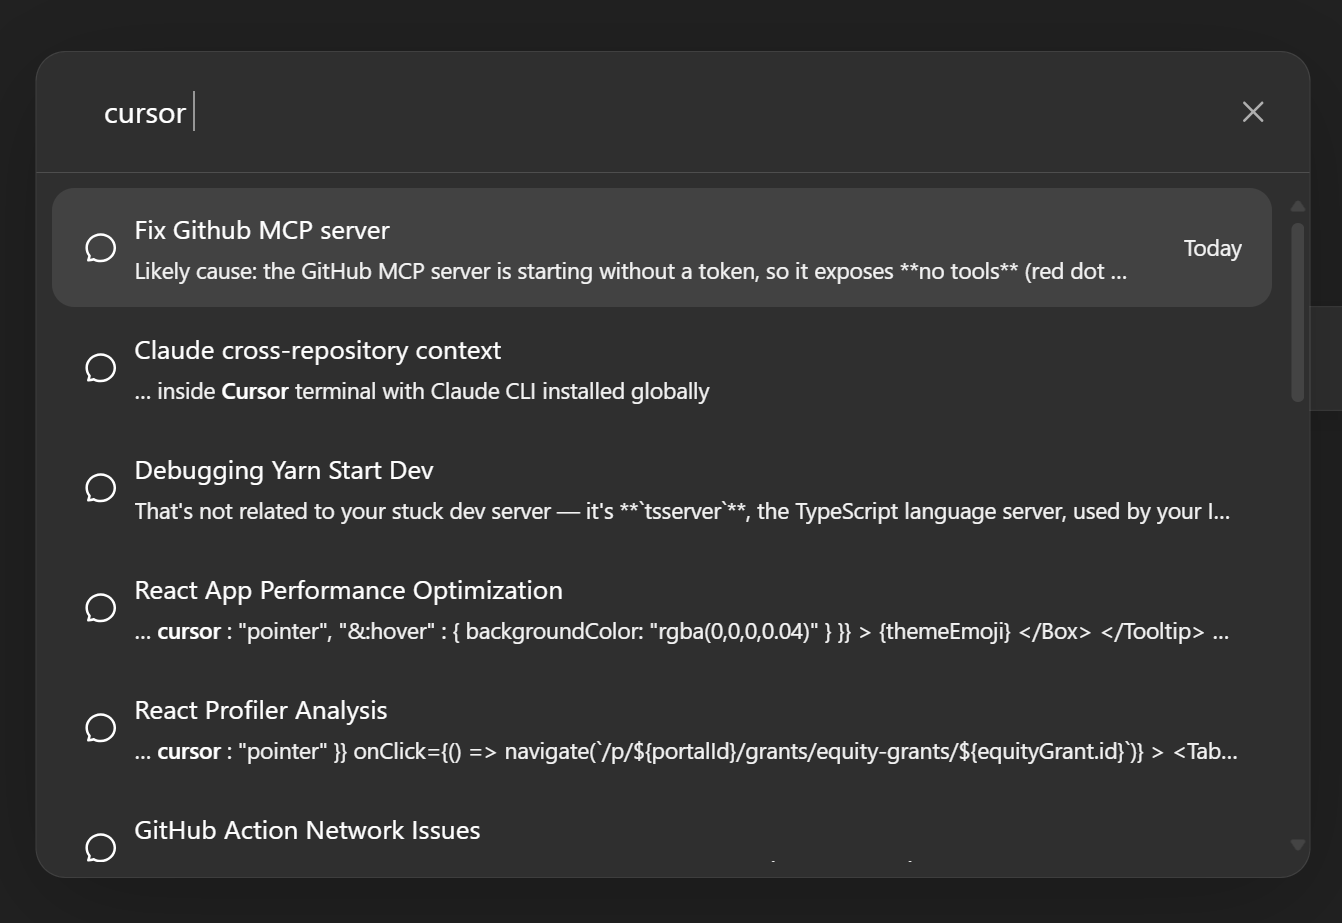Open Claude cross-repository context chat
The width and height of the screenshot is (1342, 923).
[x=318, y=351]
